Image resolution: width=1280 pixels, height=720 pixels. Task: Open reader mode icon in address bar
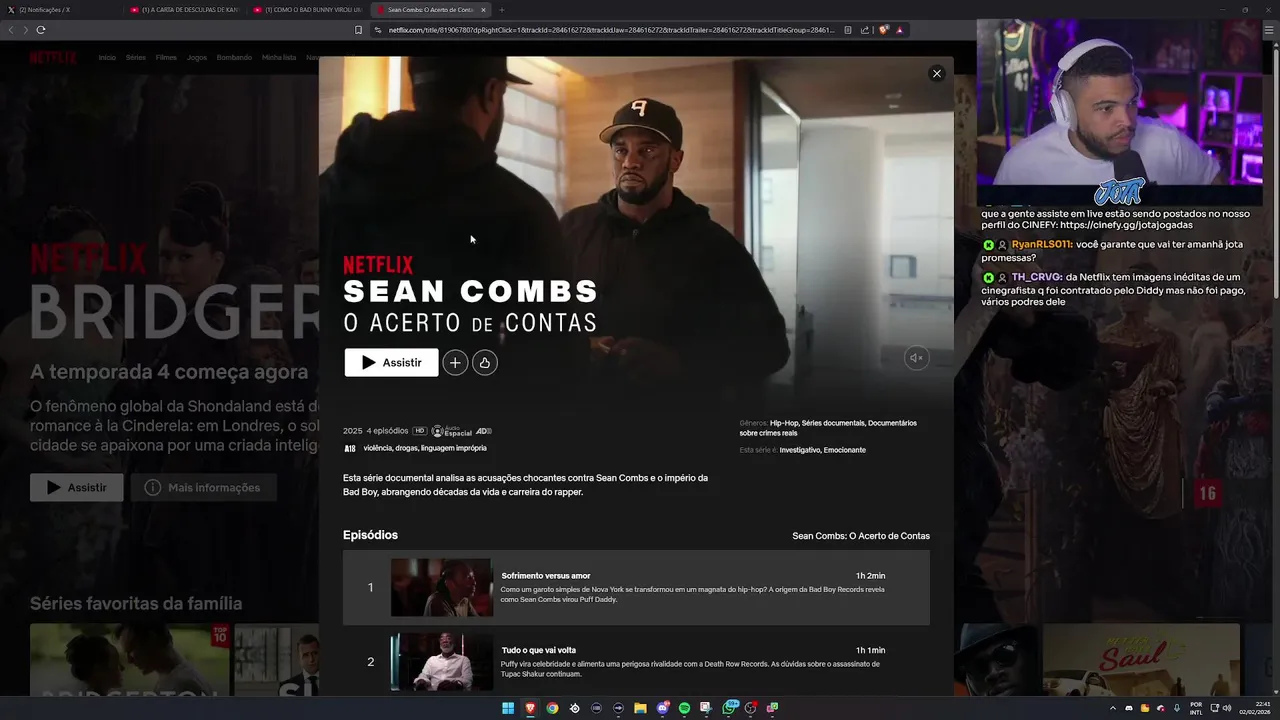pos(848,30)
